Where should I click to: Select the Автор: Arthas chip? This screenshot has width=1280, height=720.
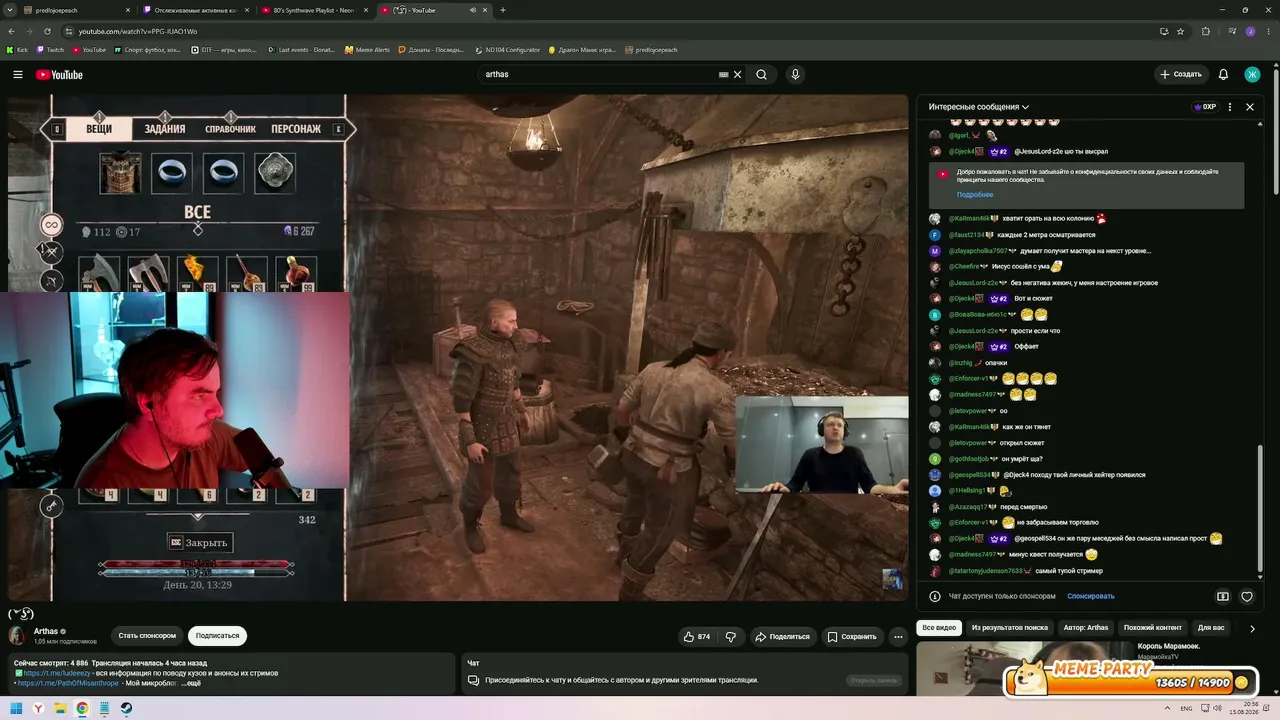[x=1086, y=628]
